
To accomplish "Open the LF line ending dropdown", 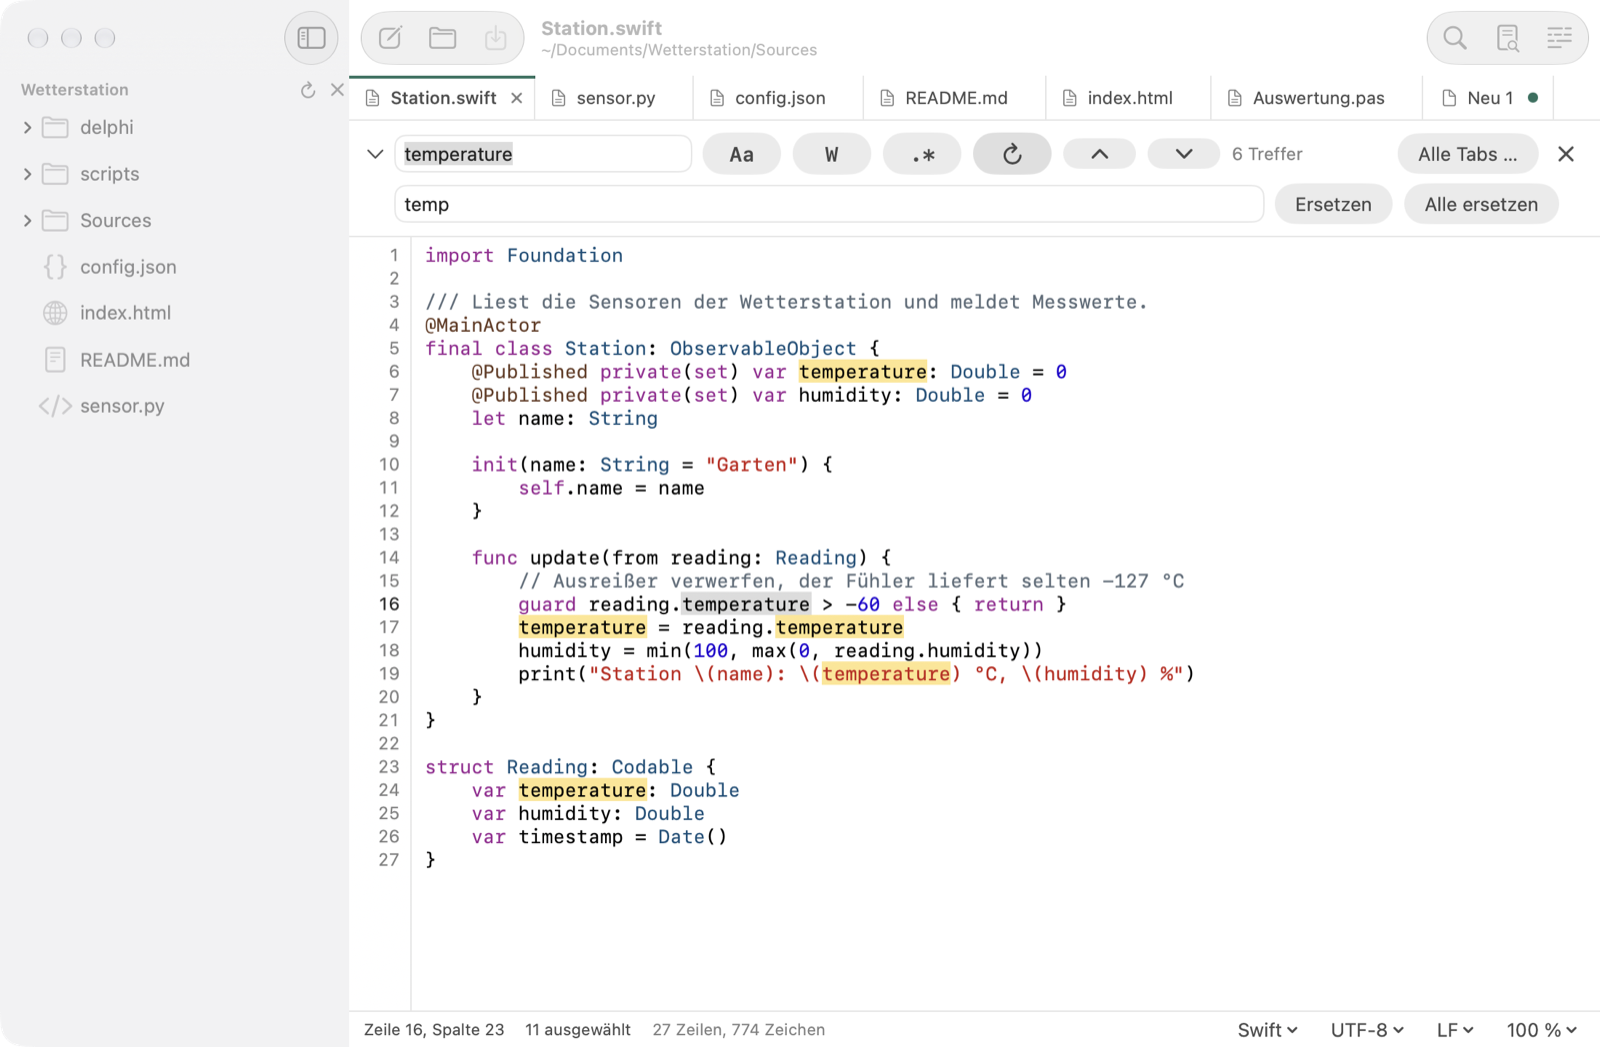I will (x=1455, y=1030).
